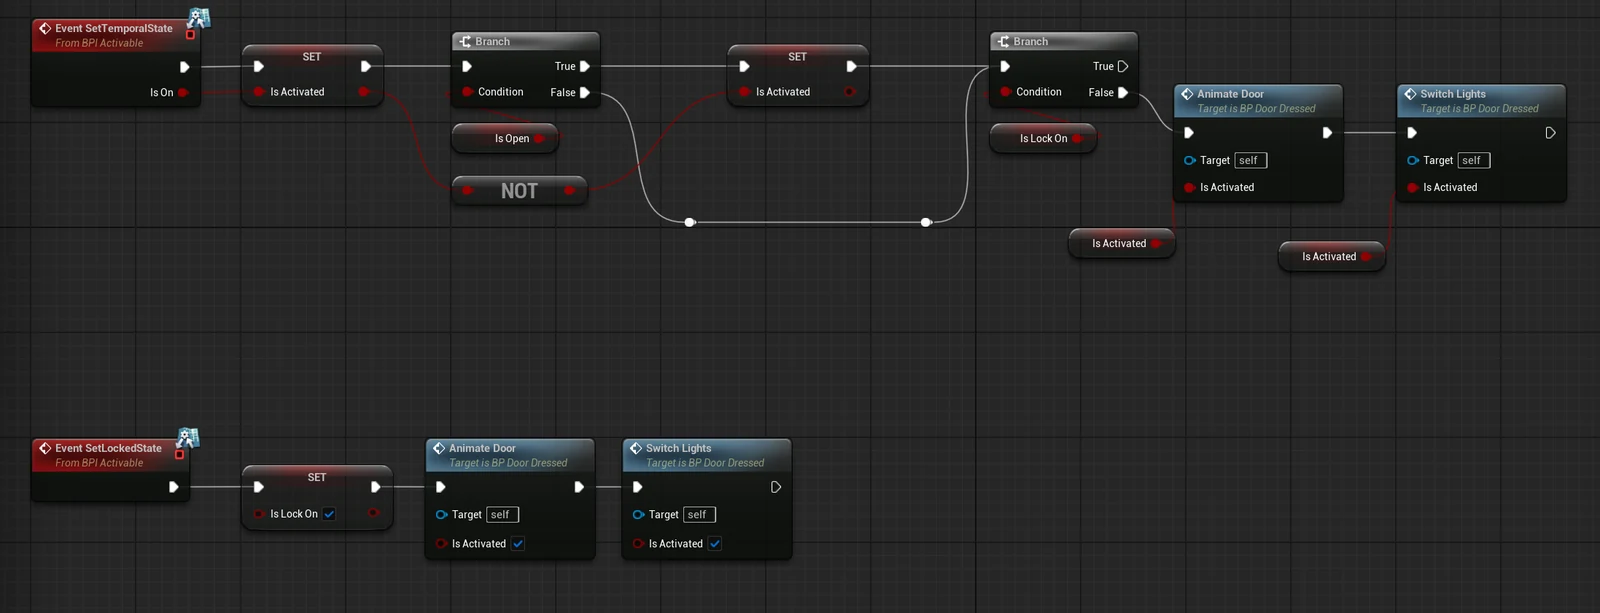Click Target self field on upper Switch Lights
Viewport: 1600px width, 613px height.
[x=1474, y=160]
